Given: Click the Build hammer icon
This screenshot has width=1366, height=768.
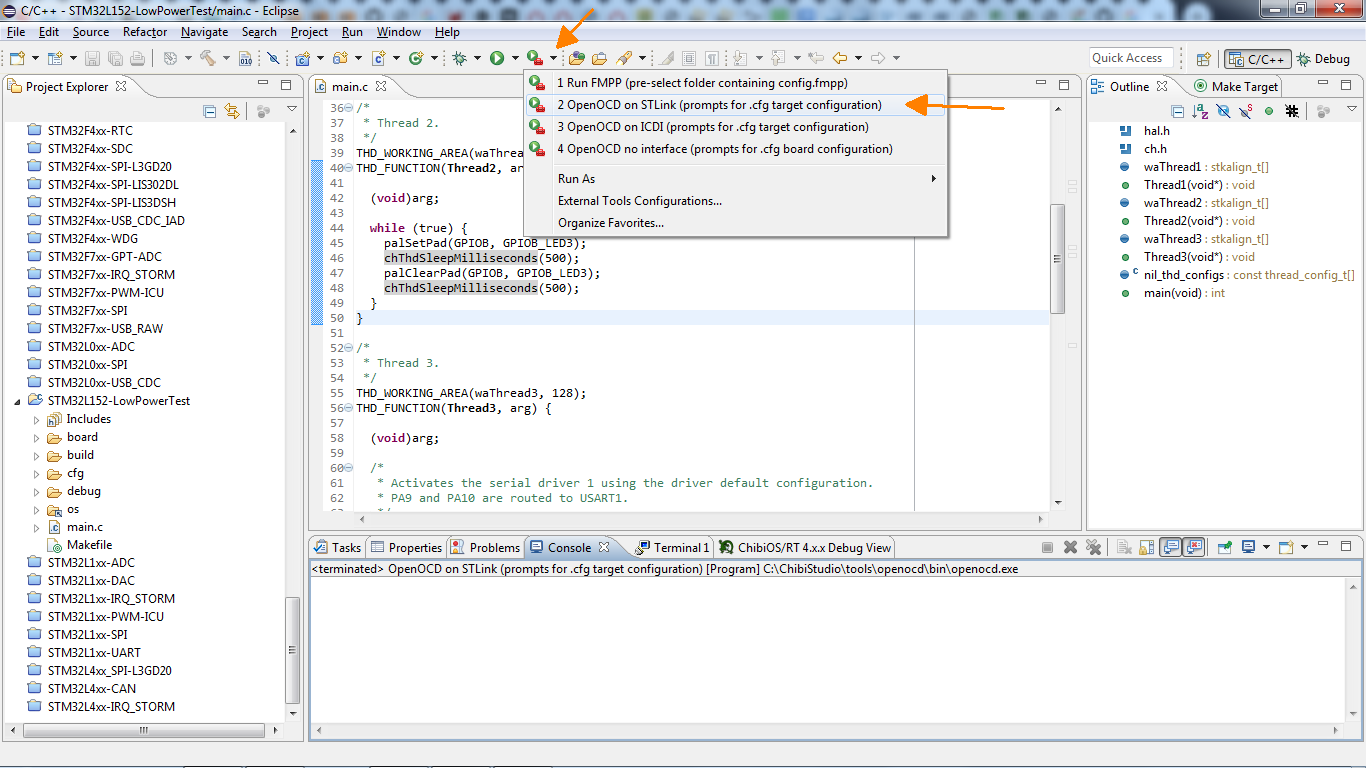Looking at the screenshot, I should 208,59.
